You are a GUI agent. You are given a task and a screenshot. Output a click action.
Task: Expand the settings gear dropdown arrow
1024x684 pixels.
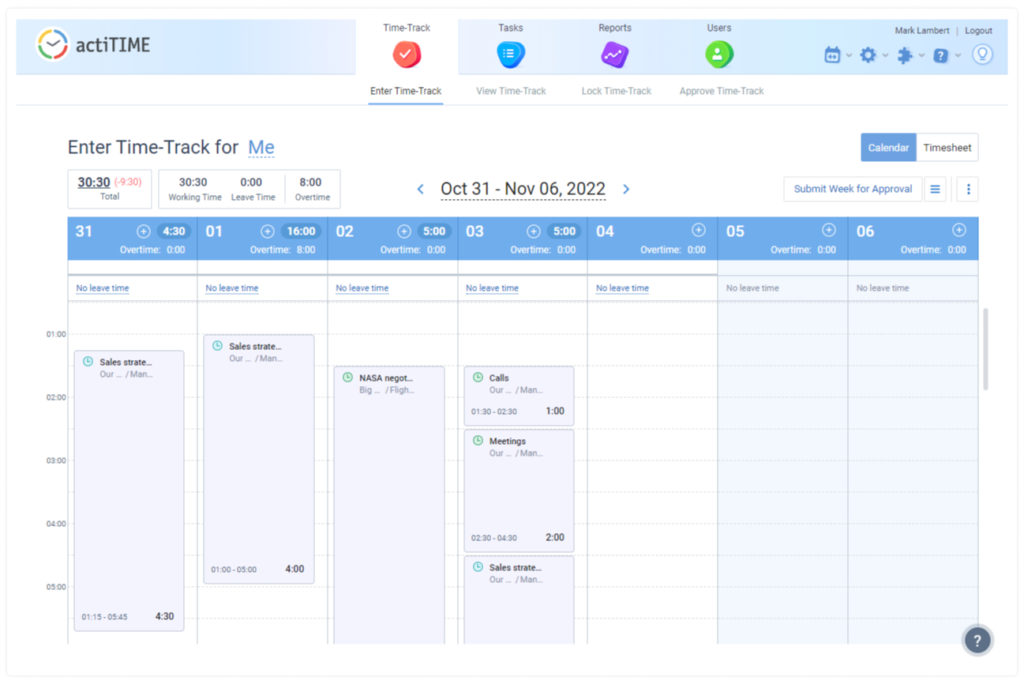click(x=885, y=55)
